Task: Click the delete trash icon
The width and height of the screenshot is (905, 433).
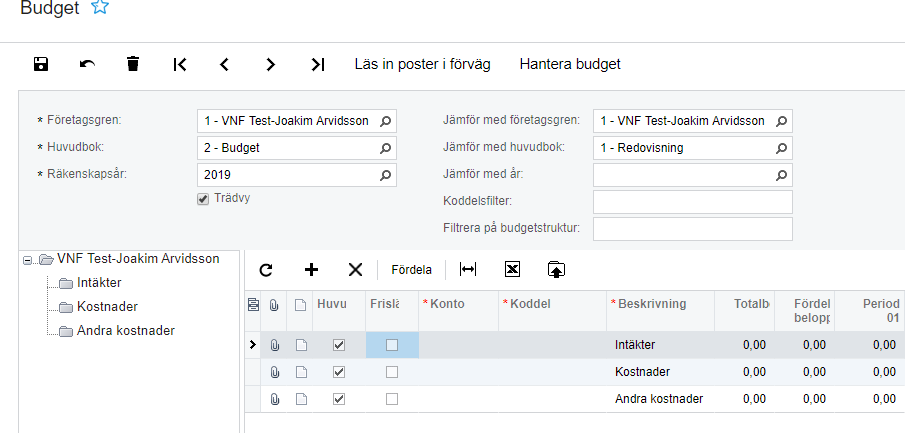Action: click(133, 64)
